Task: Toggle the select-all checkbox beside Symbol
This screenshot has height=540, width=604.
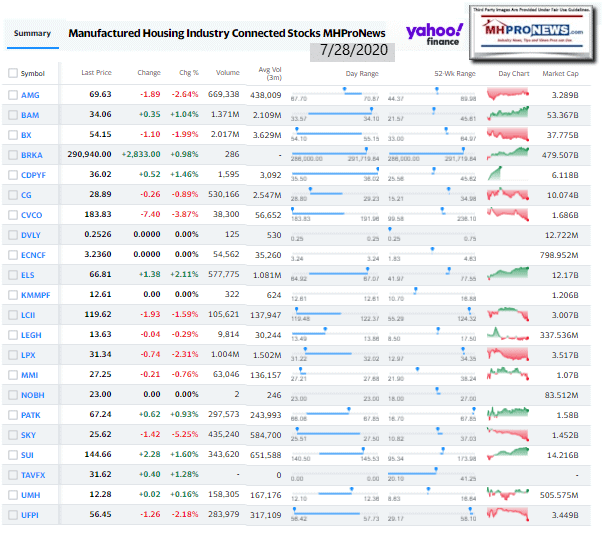Action: click(x=12, y=73)
